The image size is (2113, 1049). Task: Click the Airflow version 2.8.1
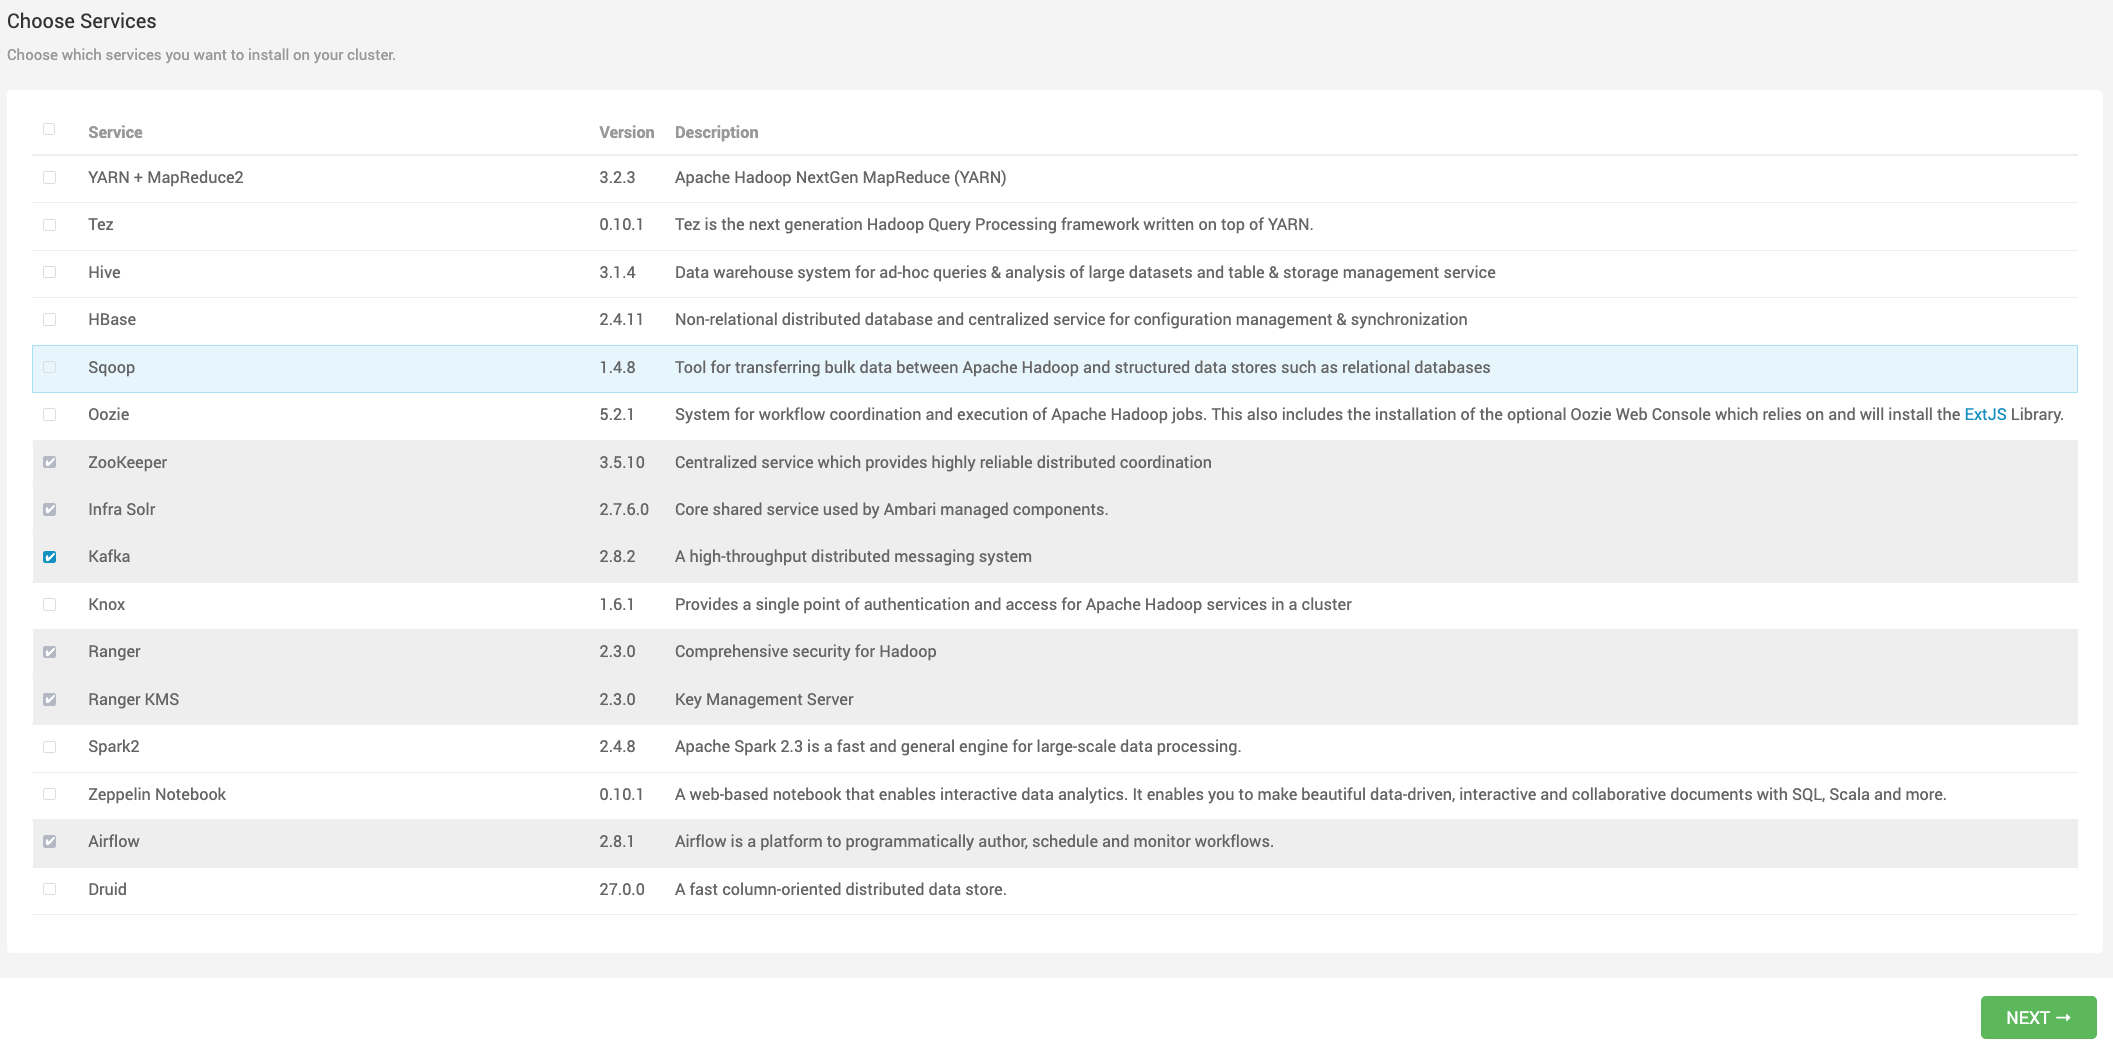click(616, 841)
